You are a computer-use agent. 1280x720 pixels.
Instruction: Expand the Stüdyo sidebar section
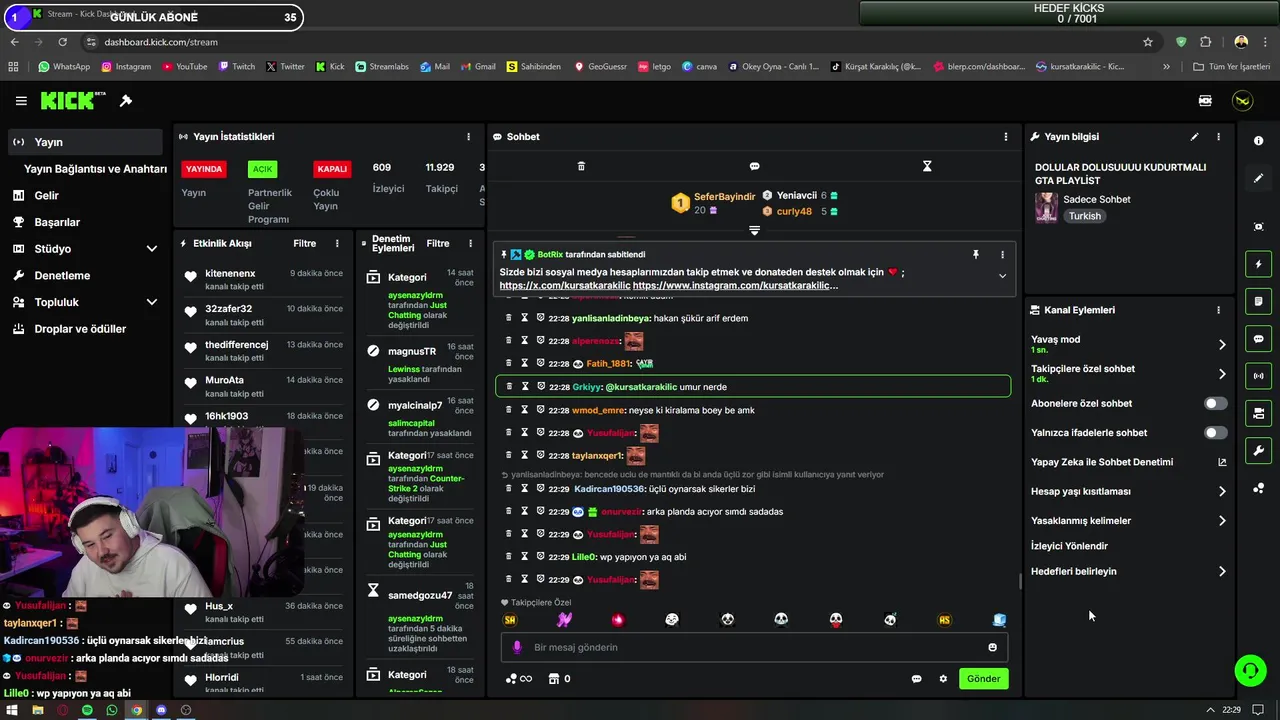click(x=152, y=249)
